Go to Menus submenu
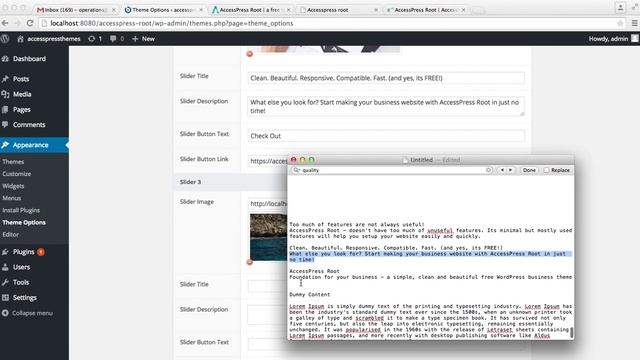 (11, 198)
